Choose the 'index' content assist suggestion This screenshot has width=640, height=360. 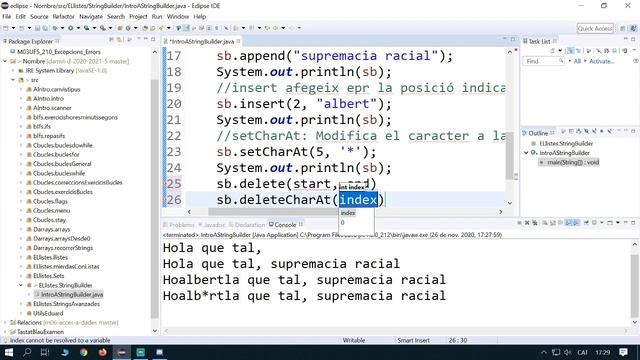click(x=348, y=213)
